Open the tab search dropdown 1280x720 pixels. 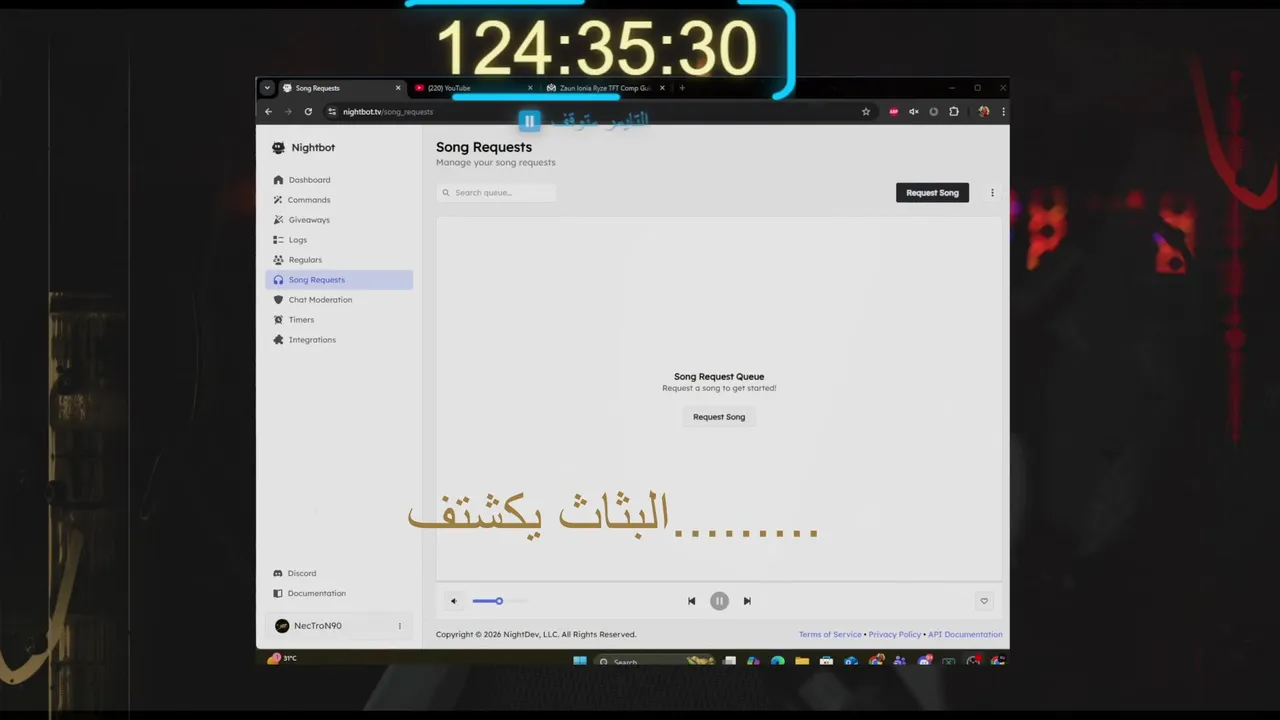pyautogui.click(x=267, y=88)
